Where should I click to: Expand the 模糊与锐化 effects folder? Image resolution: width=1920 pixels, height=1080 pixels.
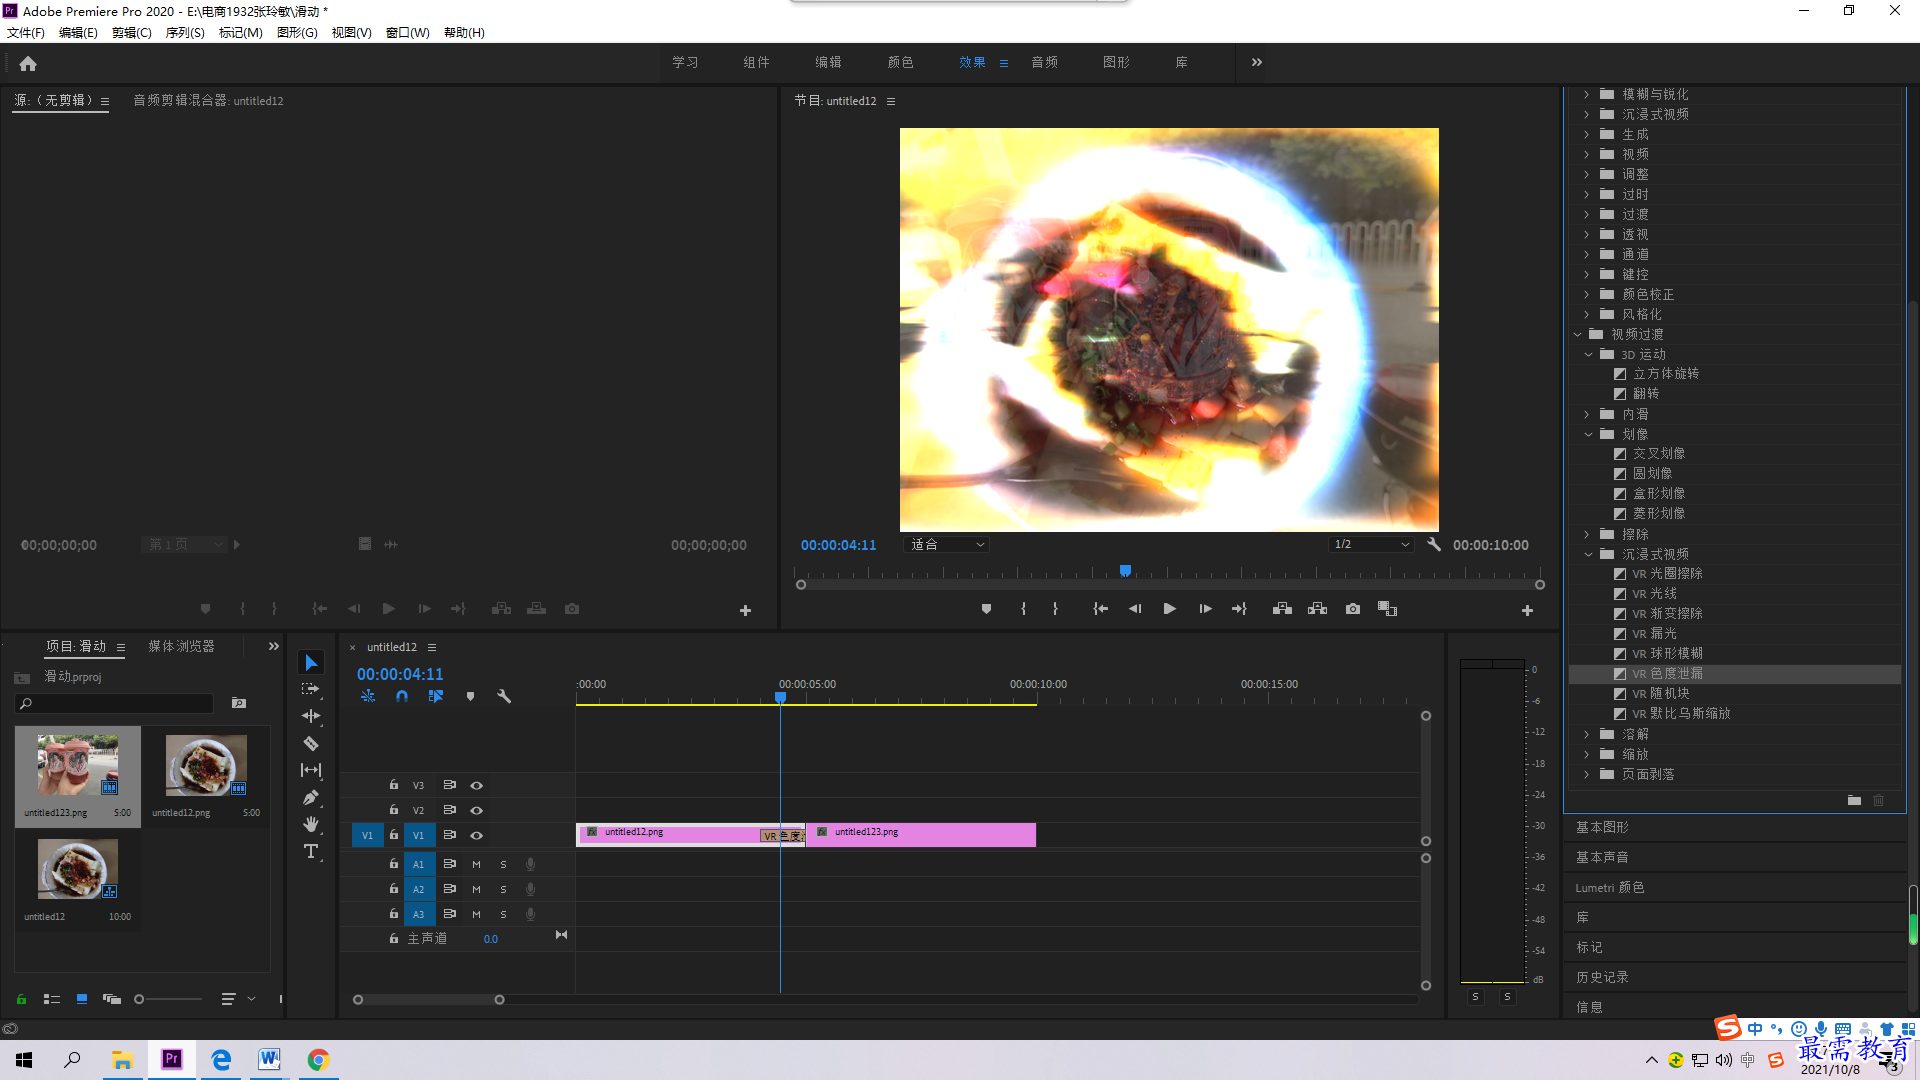[1586, 94]
